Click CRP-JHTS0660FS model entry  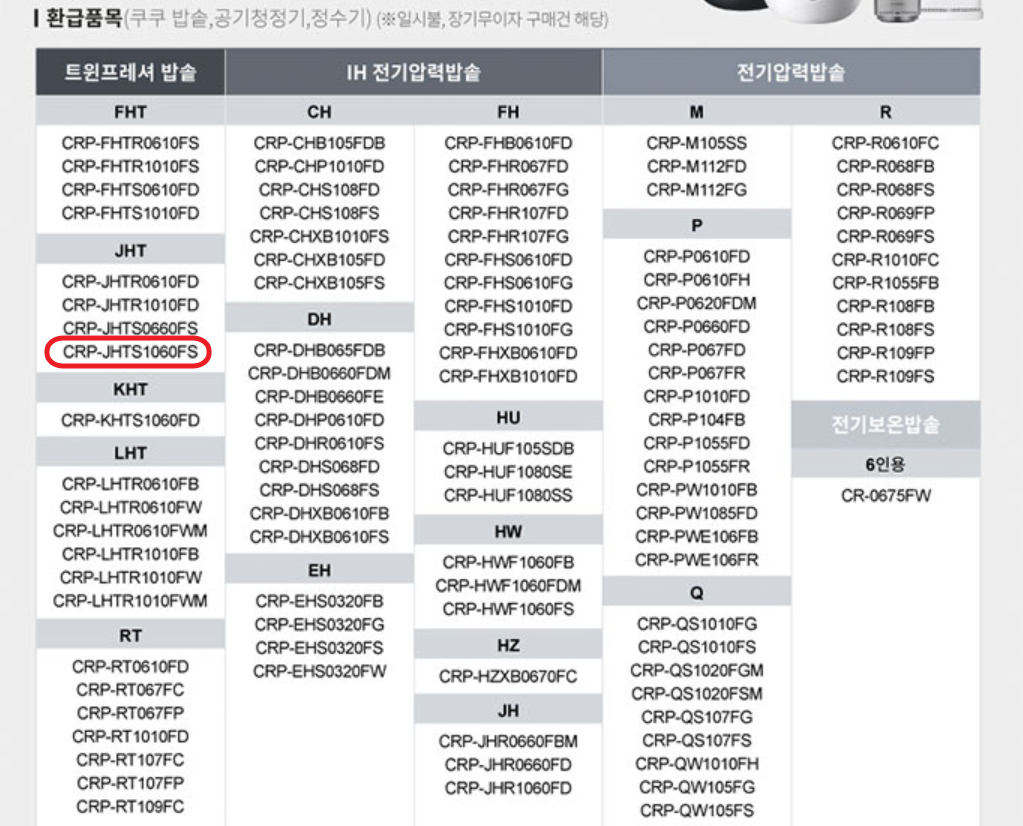coord(130,329)
